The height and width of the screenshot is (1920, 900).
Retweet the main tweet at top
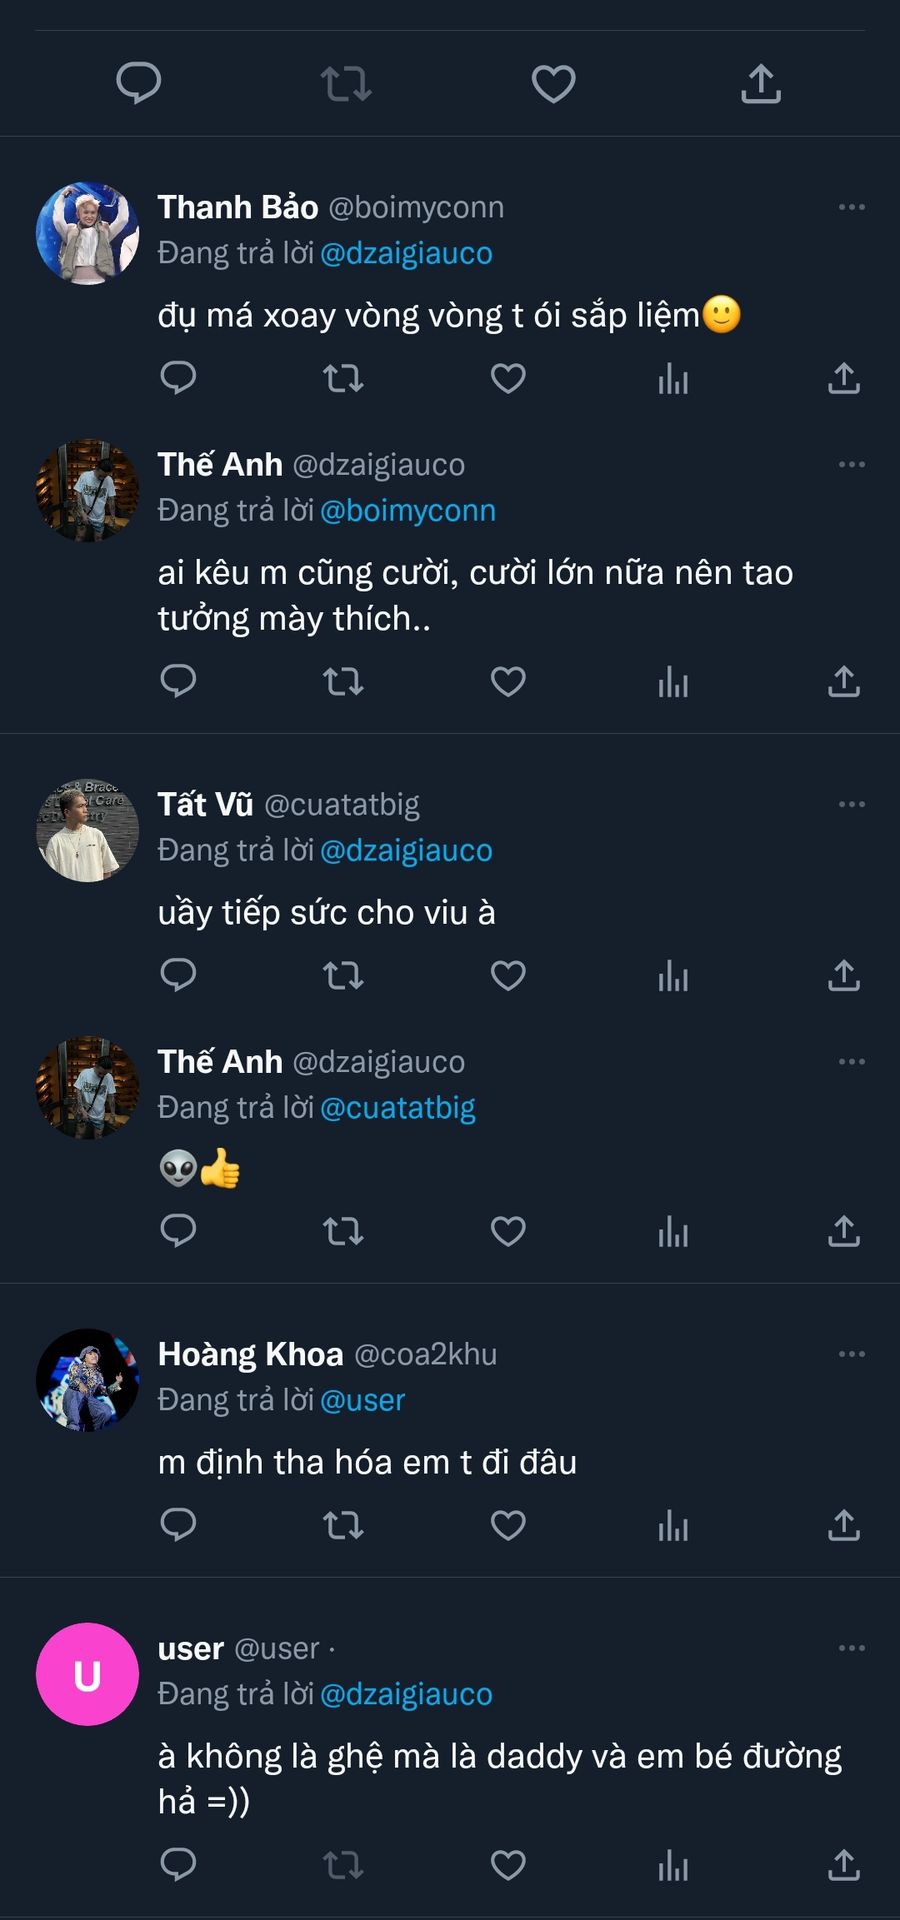(x=346, y=84)
